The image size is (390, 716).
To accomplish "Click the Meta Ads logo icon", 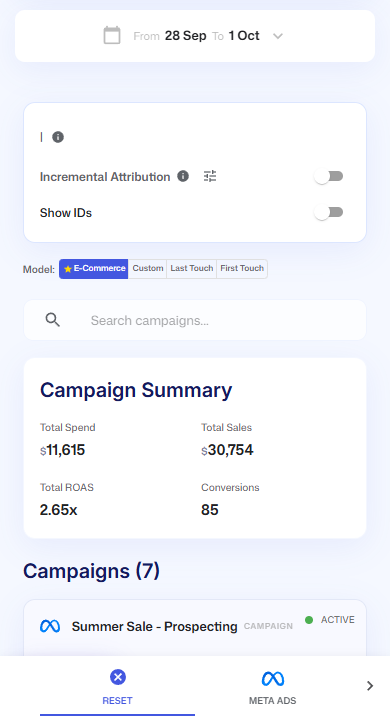I will coord(273,679).
